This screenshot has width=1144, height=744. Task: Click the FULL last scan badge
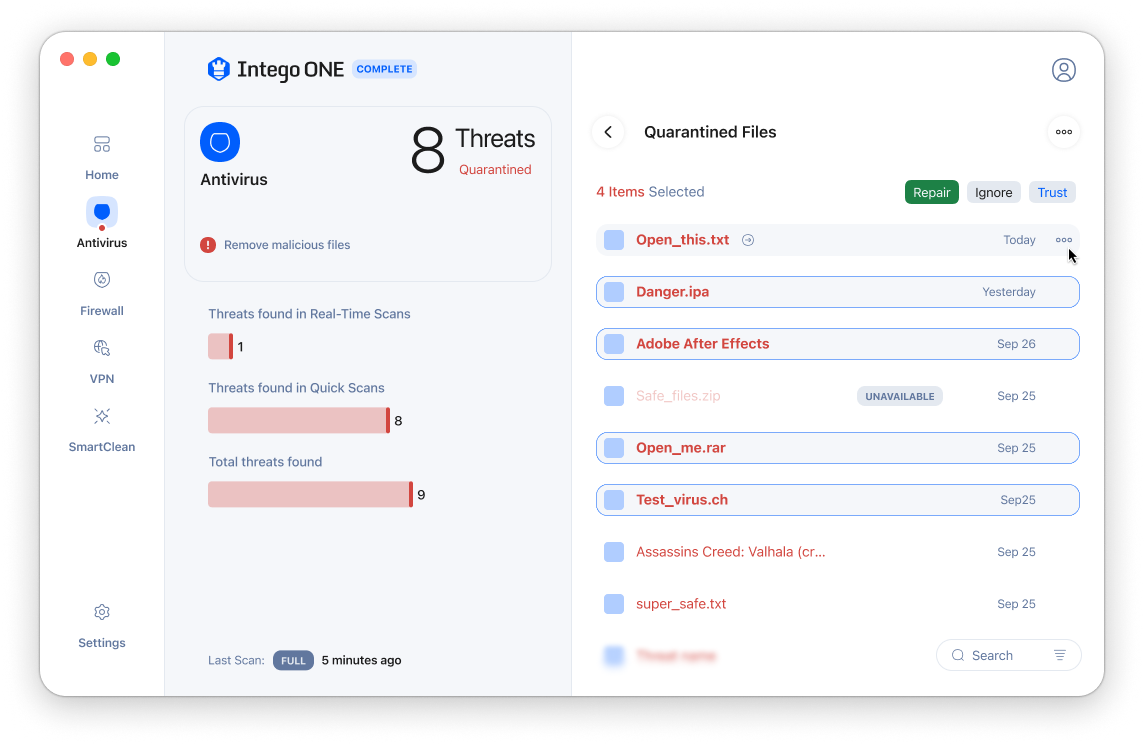[x=293, y=661]
